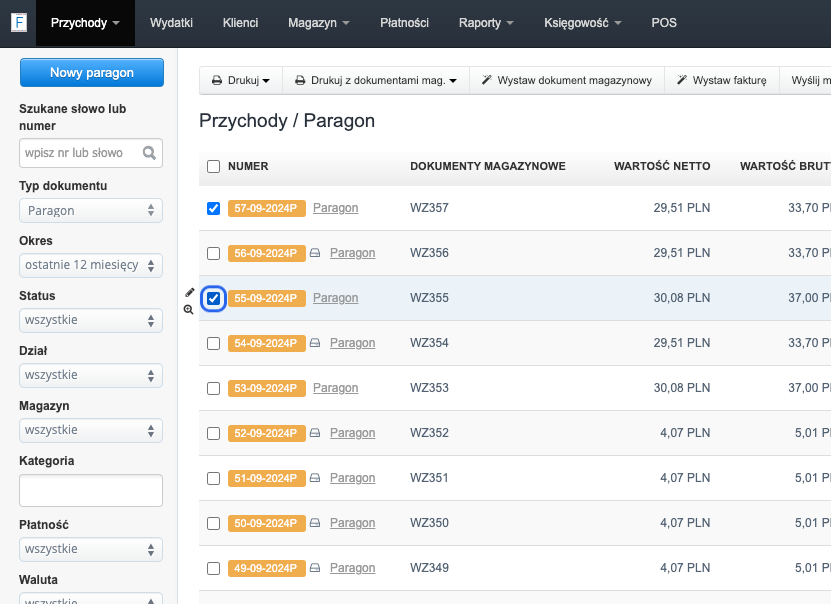Click printer icon next to 52-09-2024P
The height and width of the screenshot is (604, 831).
(x=315, y=433)
